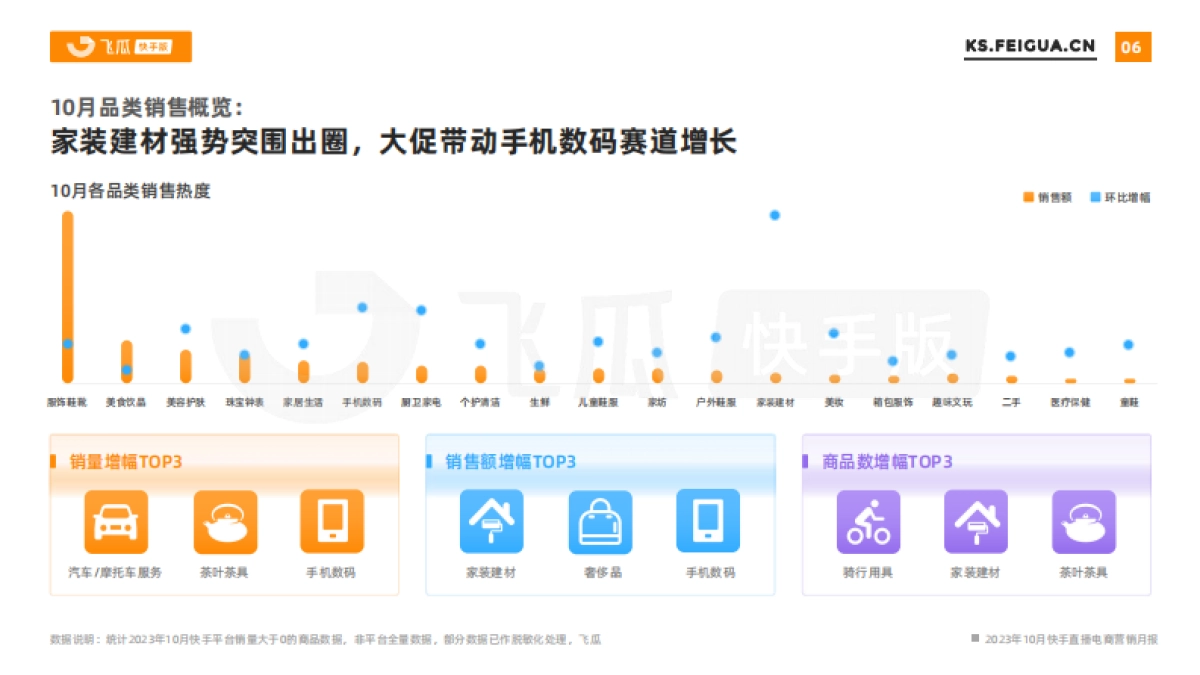Click the paint roller icon for 家装建材

pyautogui.click(x=492, y=520)
